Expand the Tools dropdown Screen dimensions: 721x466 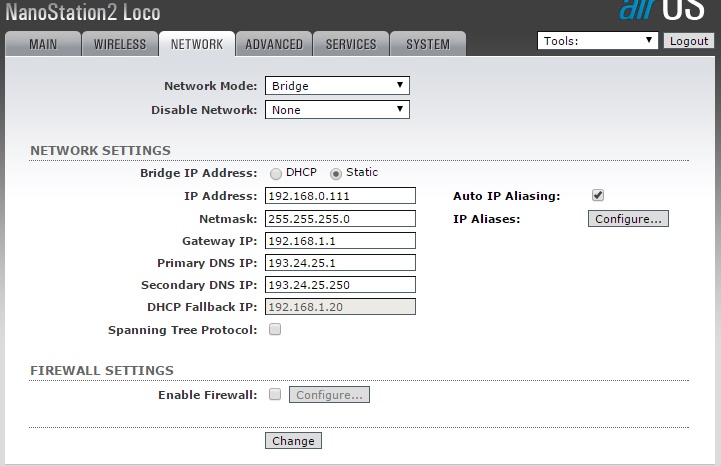598,41
